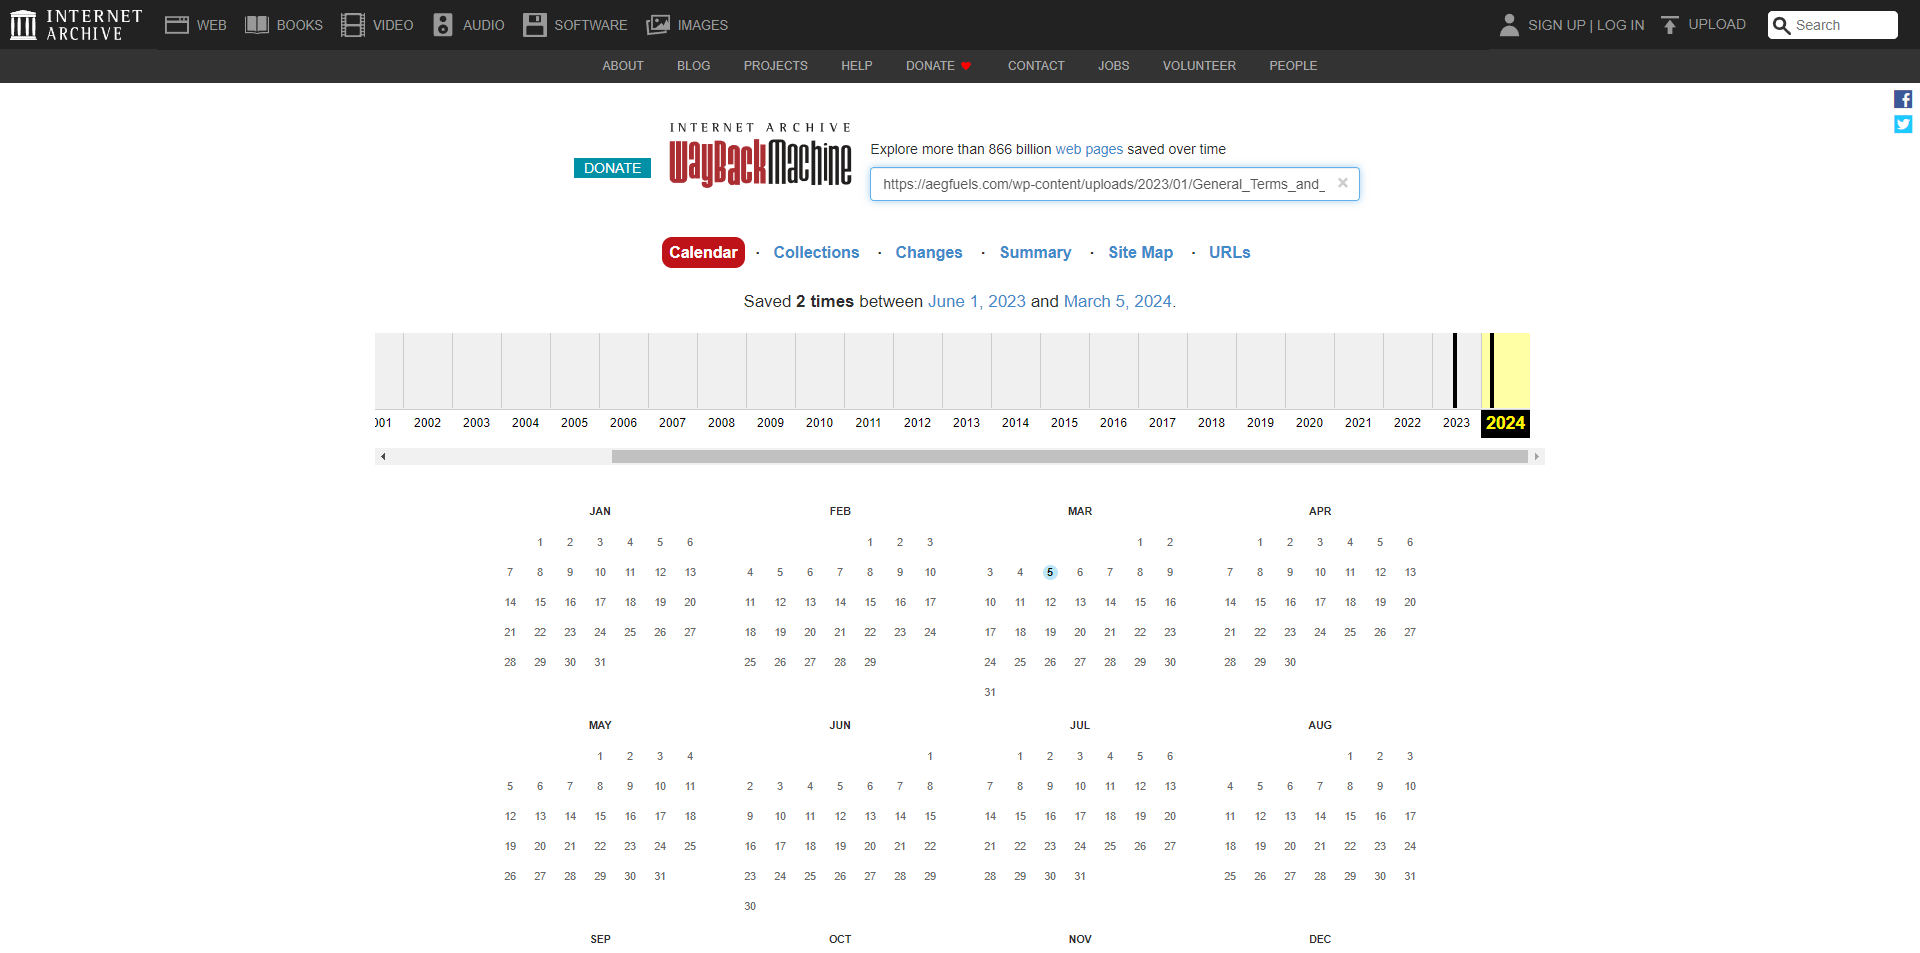Open the Audio section icon

443,25
